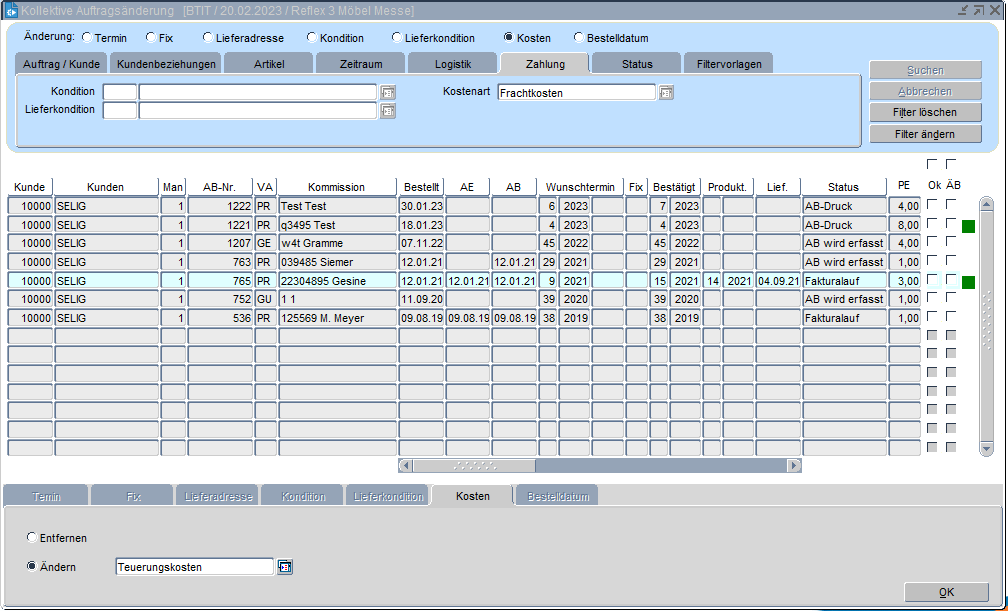
Task: Open lookup list next to Lieferkondition field
Action: (x=388, y=110)
